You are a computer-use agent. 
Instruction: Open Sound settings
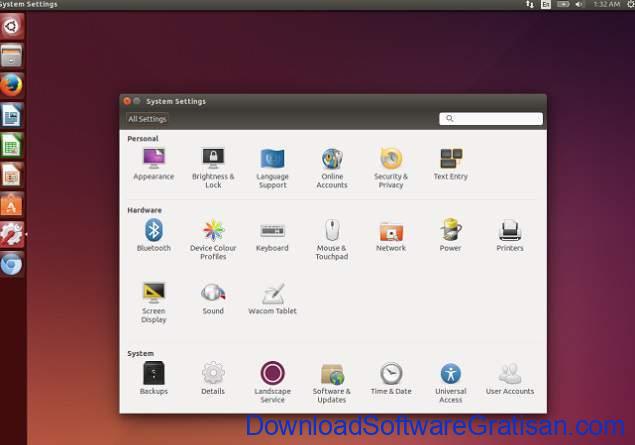pyautogui.click(x=213, y=298)
